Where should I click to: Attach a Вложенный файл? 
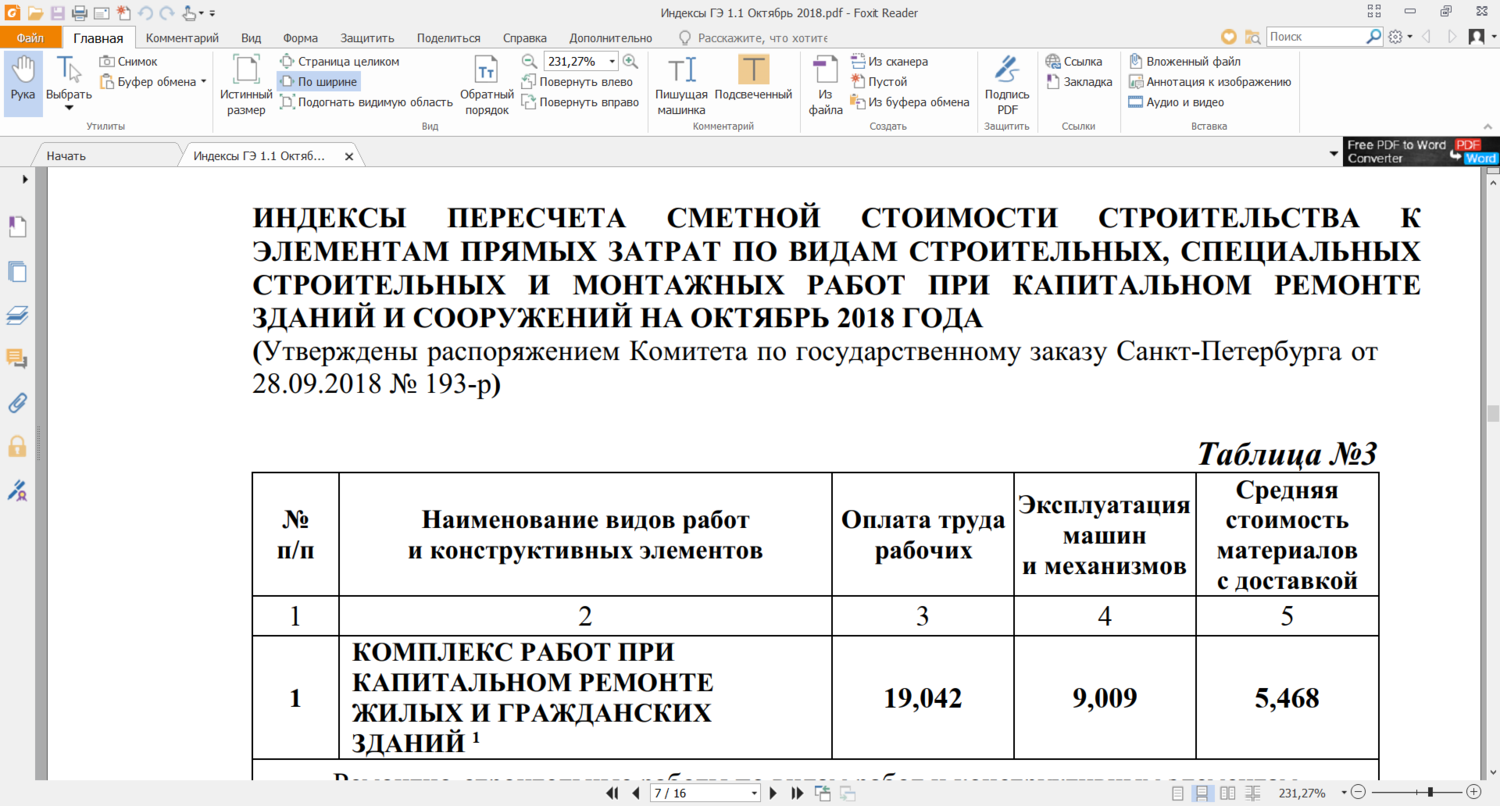tap(1184, 61)
